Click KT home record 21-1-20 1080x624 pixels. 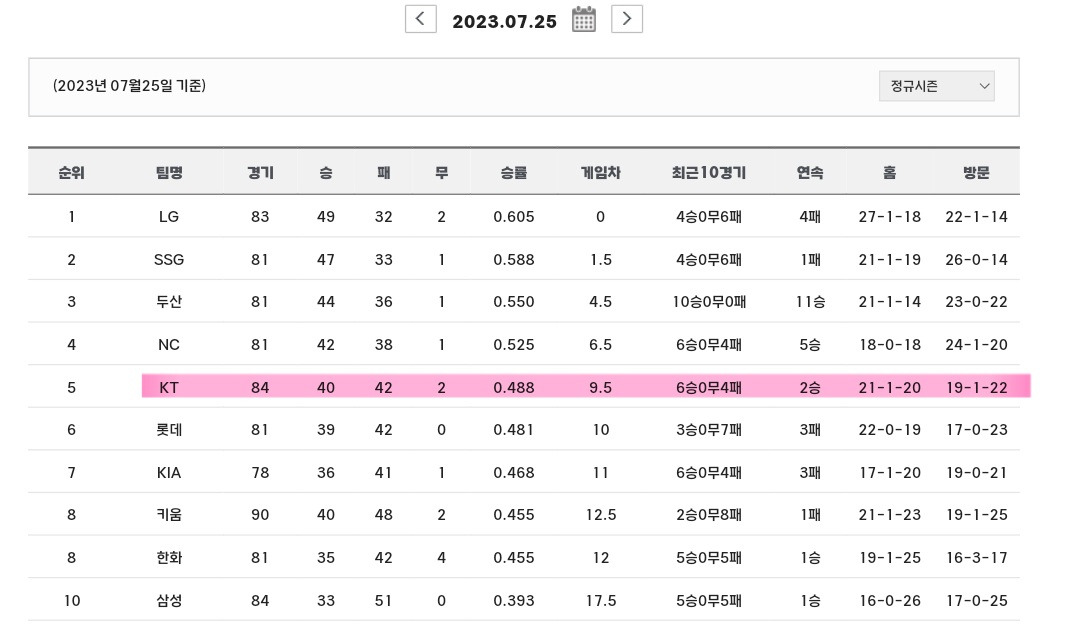pos(890,388)
